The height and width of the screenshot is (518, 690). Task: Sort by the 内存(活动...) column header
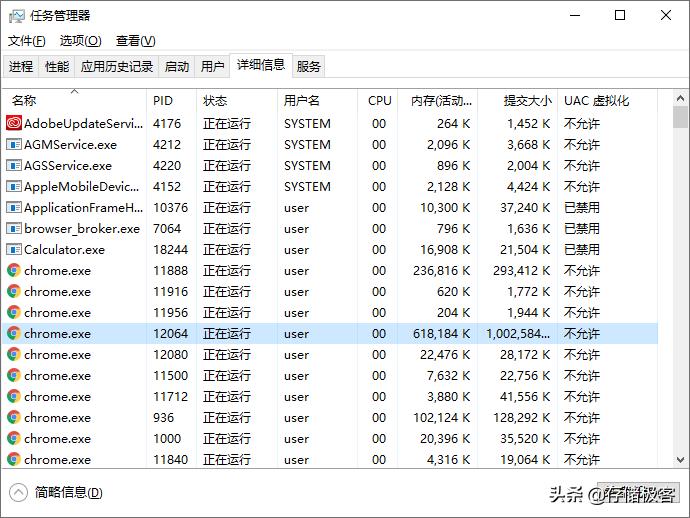(438, 100)
